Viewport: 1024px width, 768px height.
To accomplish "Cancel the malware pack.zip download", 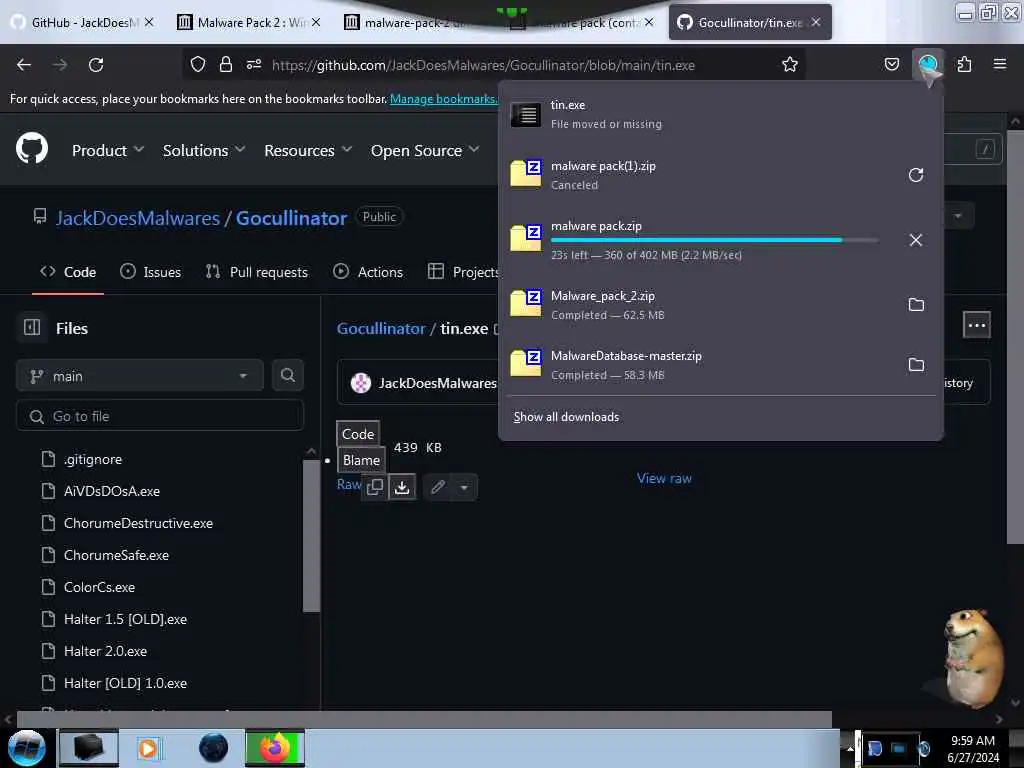I will tap(916, 240).
